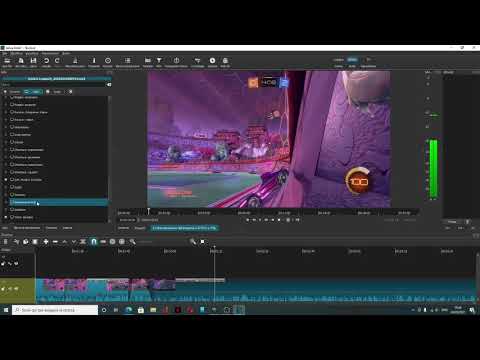Open the Help menu

tap(66, 53)
